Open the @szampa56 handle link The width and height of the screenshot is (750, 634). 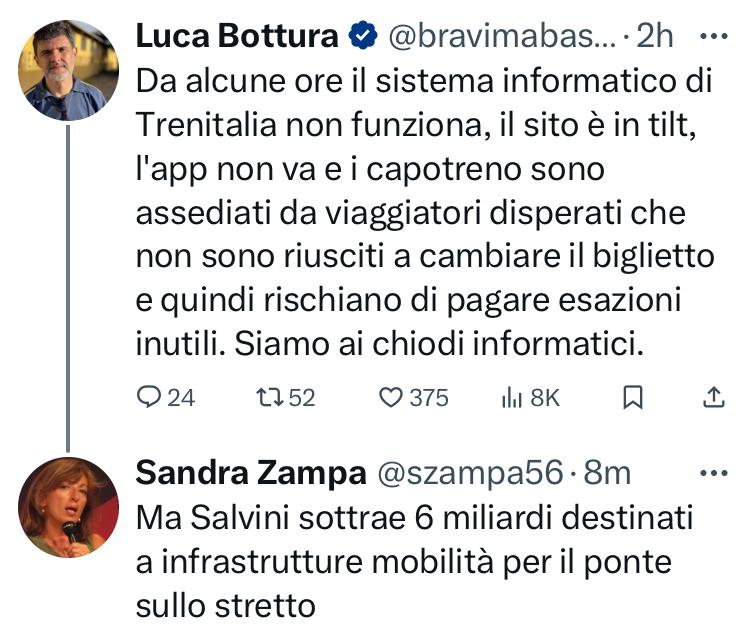point(470,473)
